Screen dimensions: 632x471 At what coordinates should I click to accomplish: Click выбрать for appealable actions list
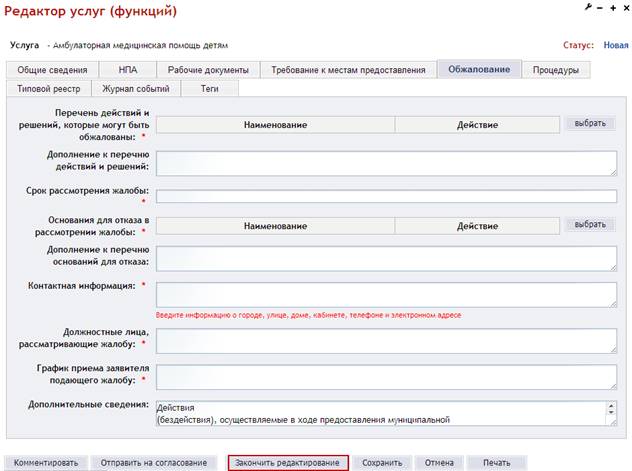[x=590, y=123]
